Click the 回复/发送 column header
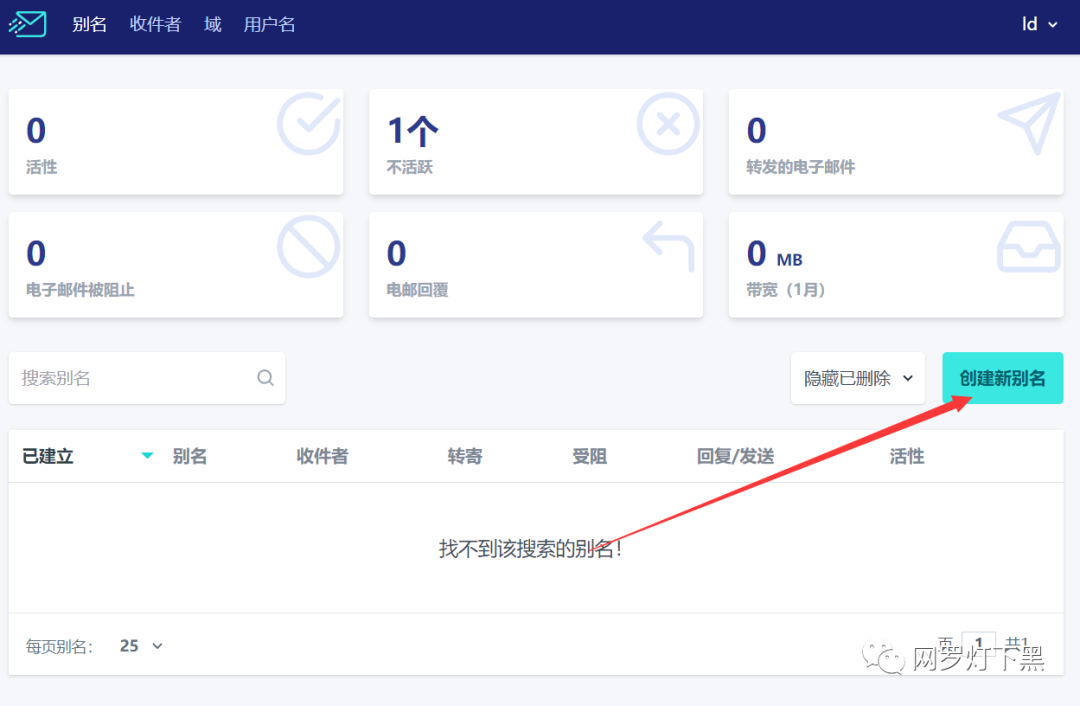 pos(736,456)
